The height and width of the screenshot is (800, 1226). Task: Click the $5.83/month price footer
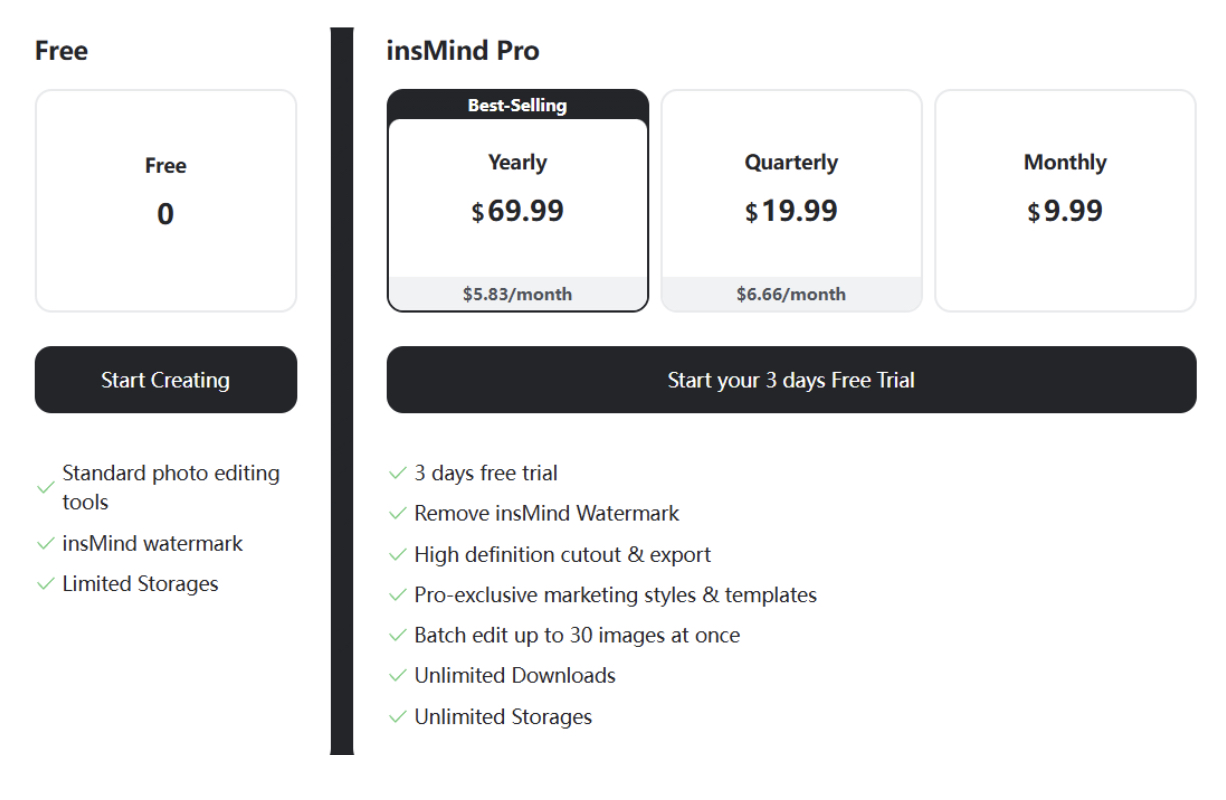(x=517, y=294)
